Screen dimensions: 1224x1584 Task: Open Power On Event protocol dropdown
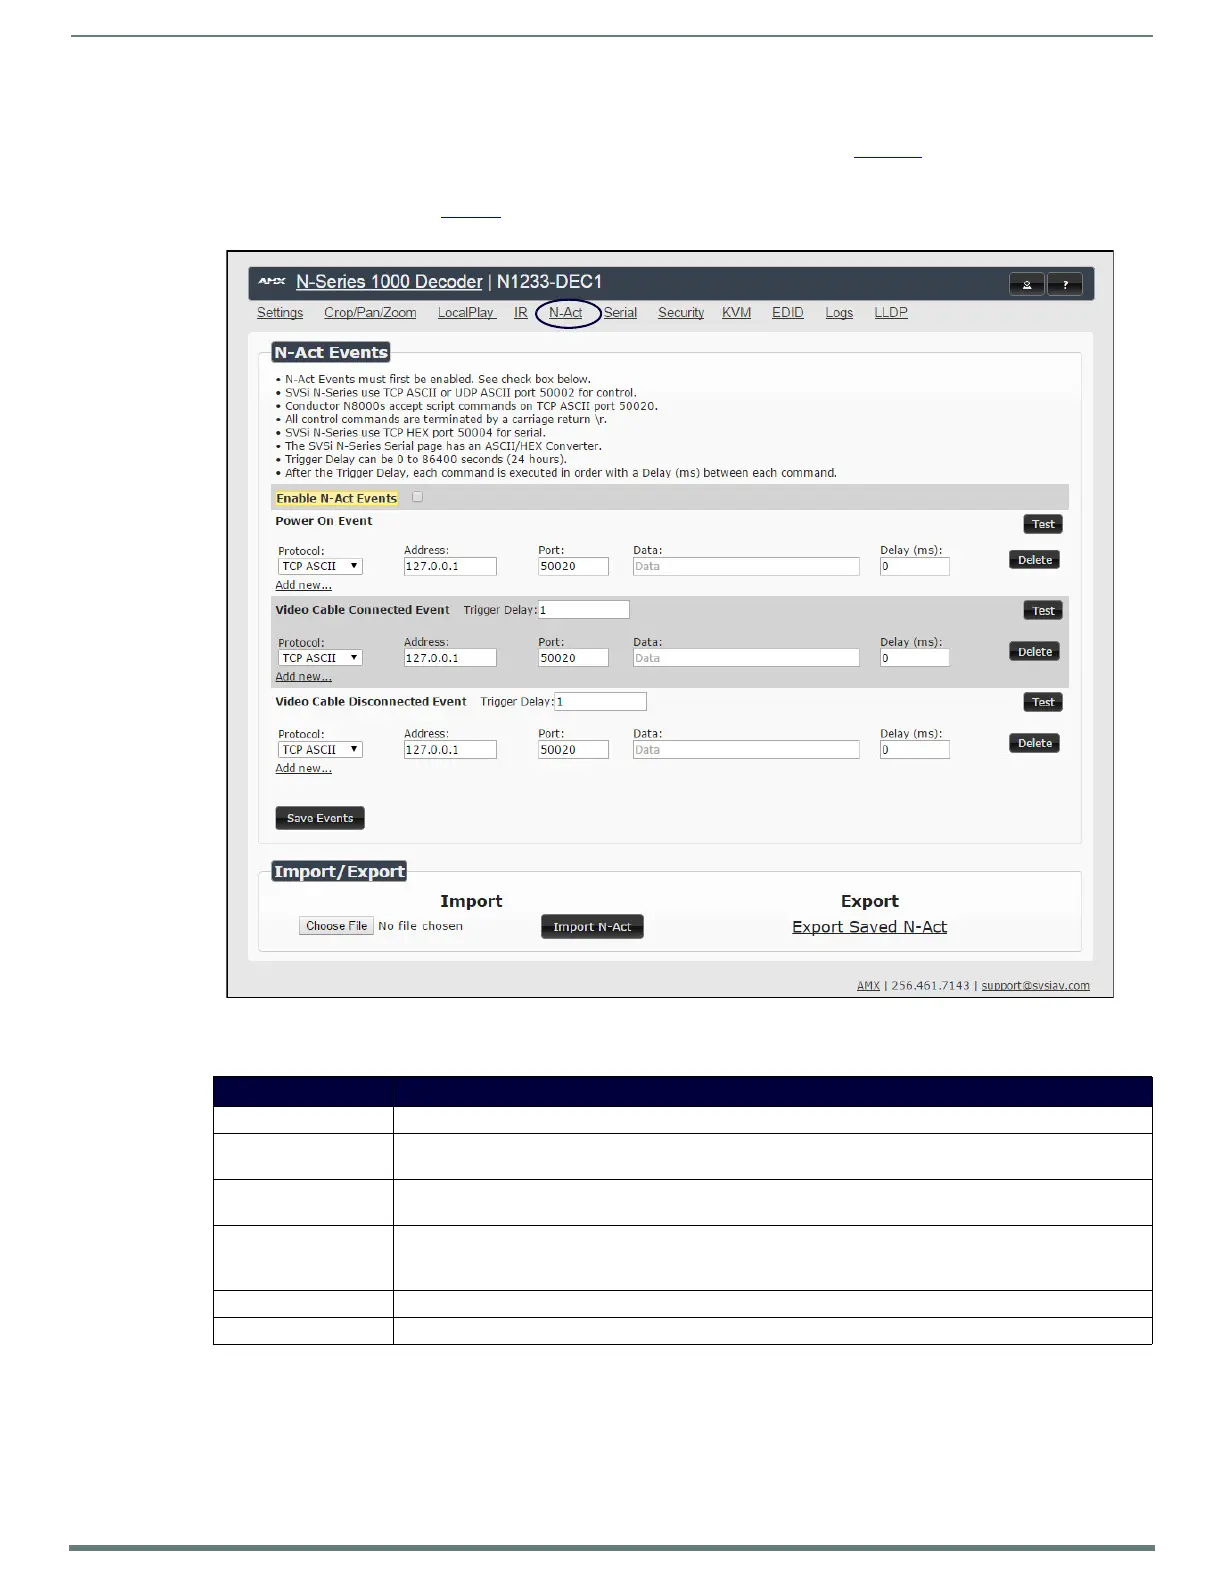point(320,566)
